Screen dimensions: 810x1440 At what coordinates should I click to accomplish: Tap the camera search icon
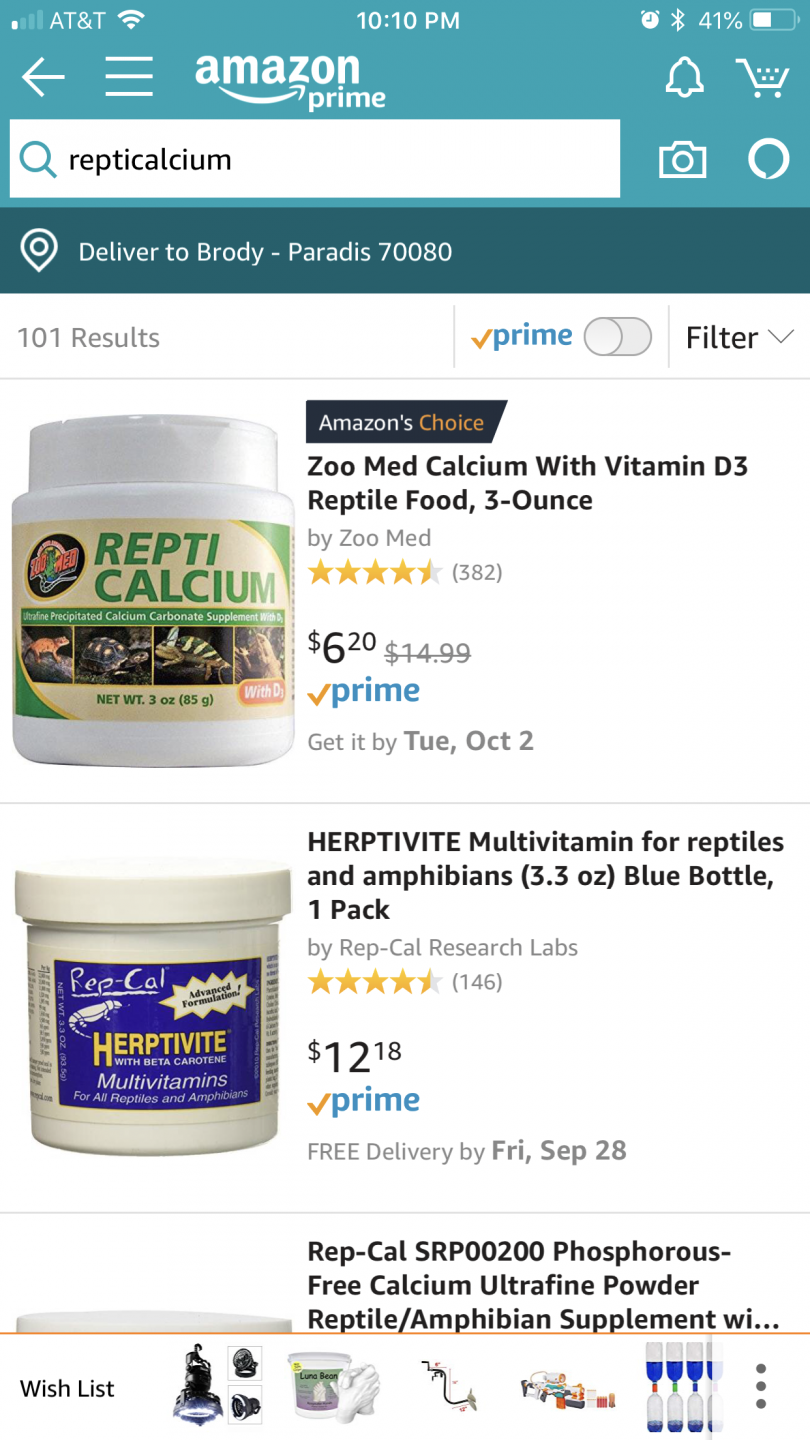click(682, 160)
